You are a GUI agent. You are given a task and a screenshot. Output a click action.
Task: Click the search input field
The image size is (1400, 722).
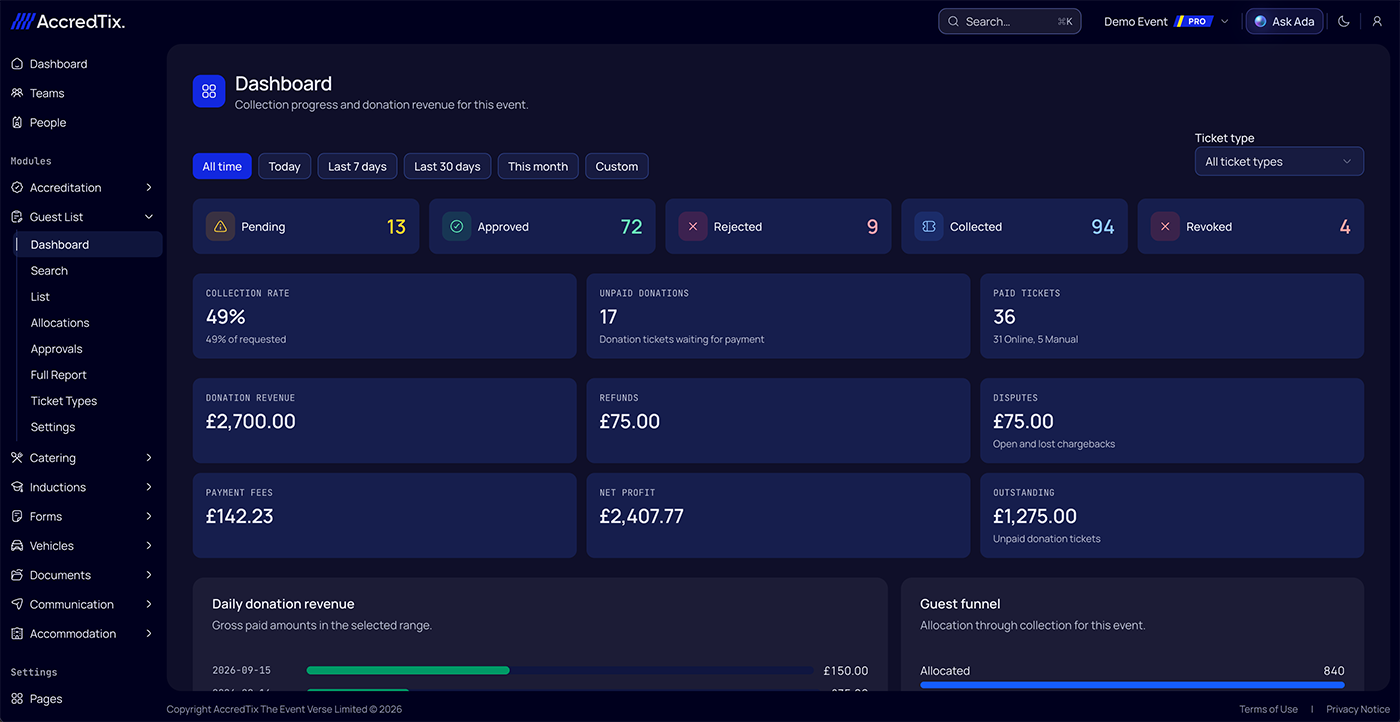[x=1010, y=21]
